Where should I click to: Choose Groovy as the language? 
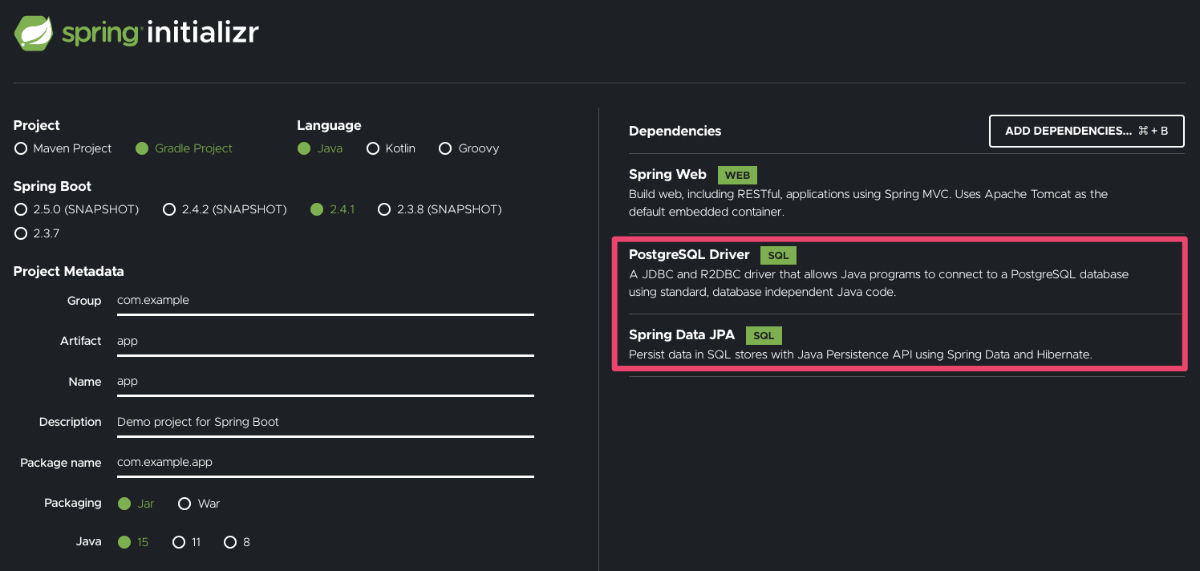445,148
